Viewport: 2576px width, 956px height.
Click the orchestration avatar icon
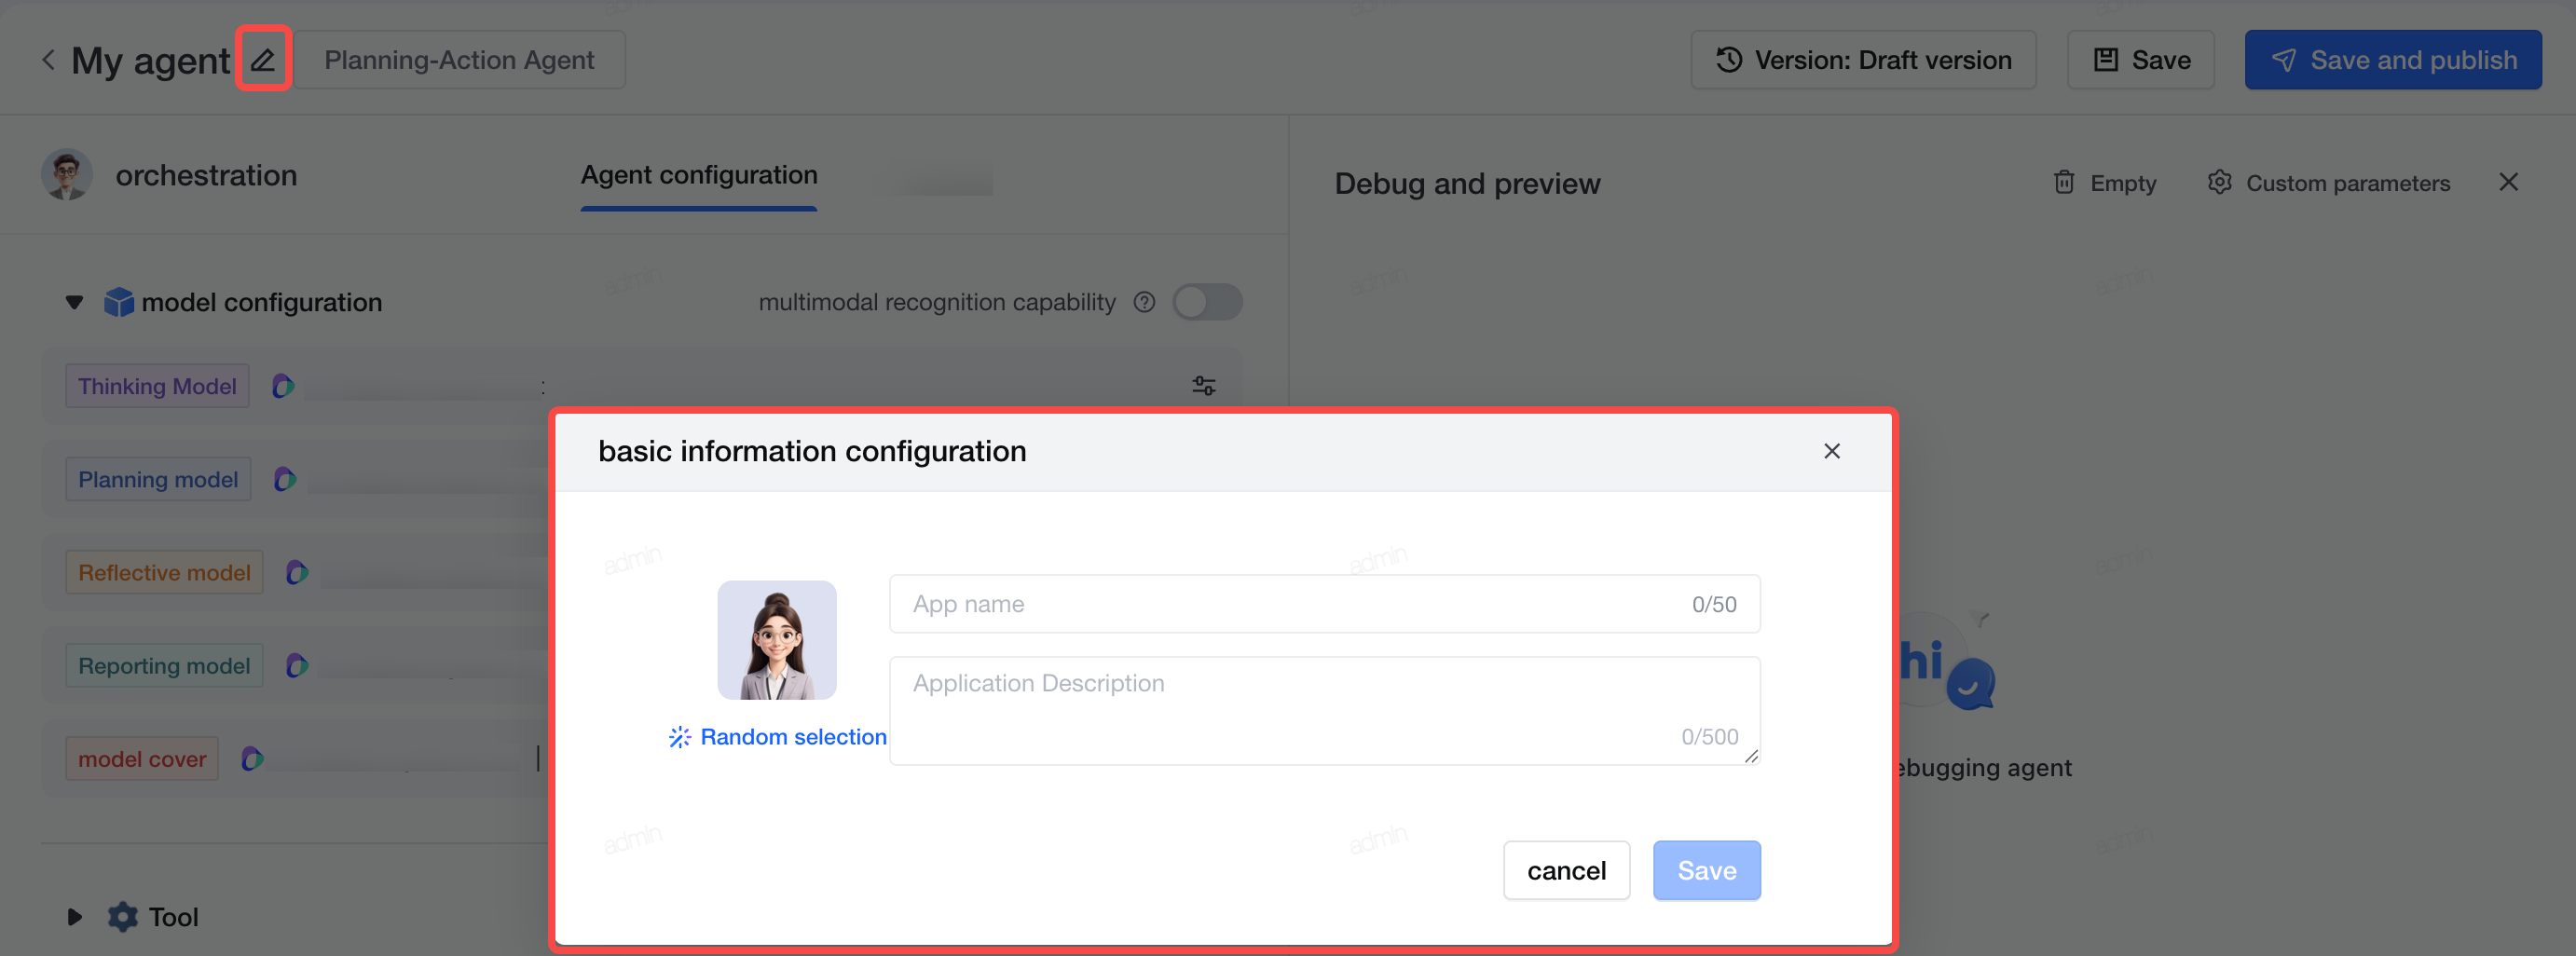[67, 175]
